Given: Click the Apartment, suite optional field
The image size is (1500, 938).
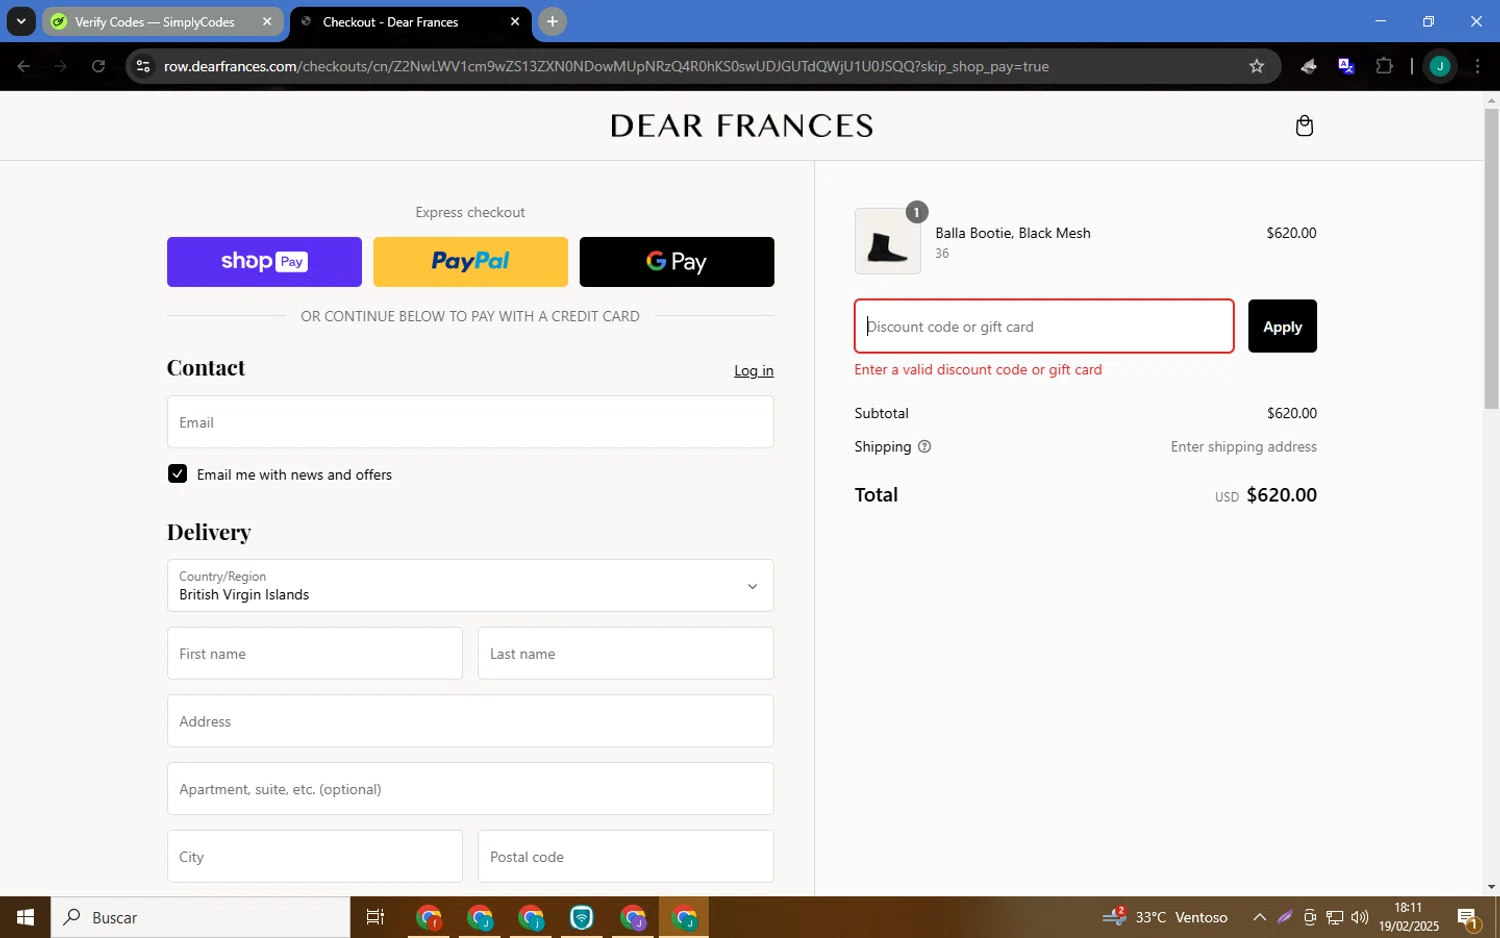Looking at the screenshot, I should pos(470,789).
